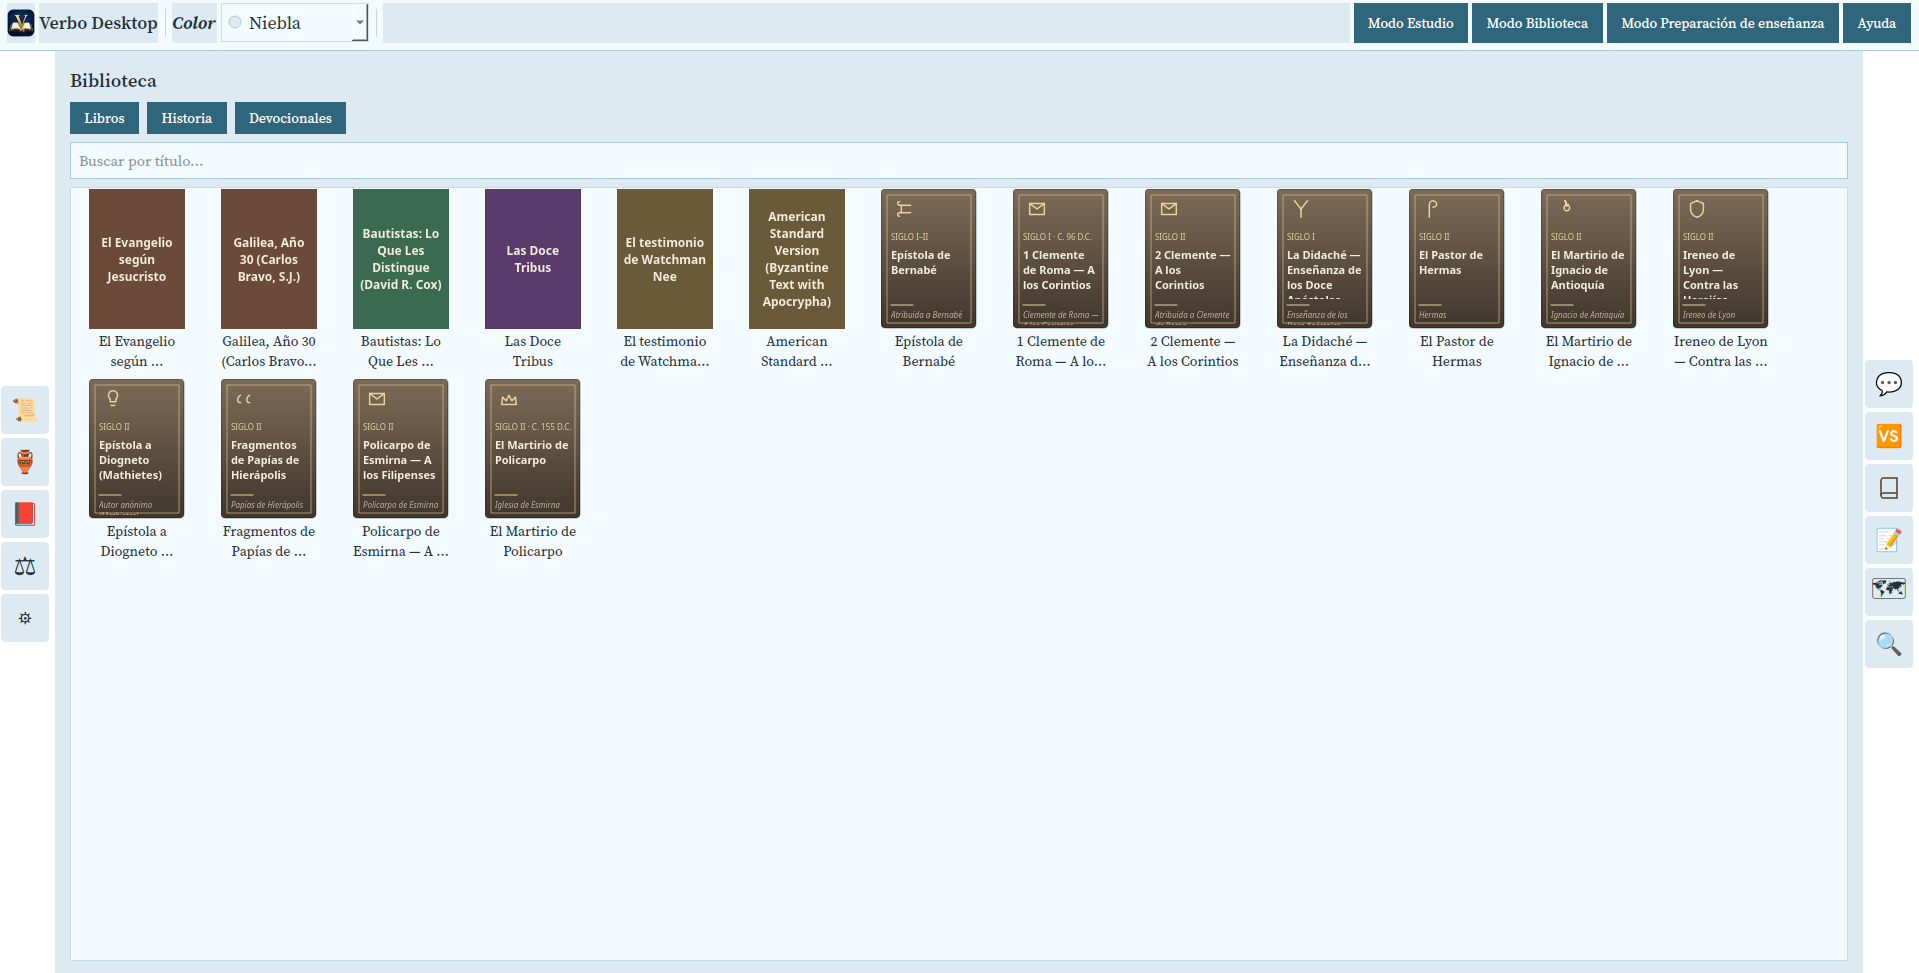Switch to the Devocionales tab
This screenshot has width=1919, height=973.
[290, 118]
